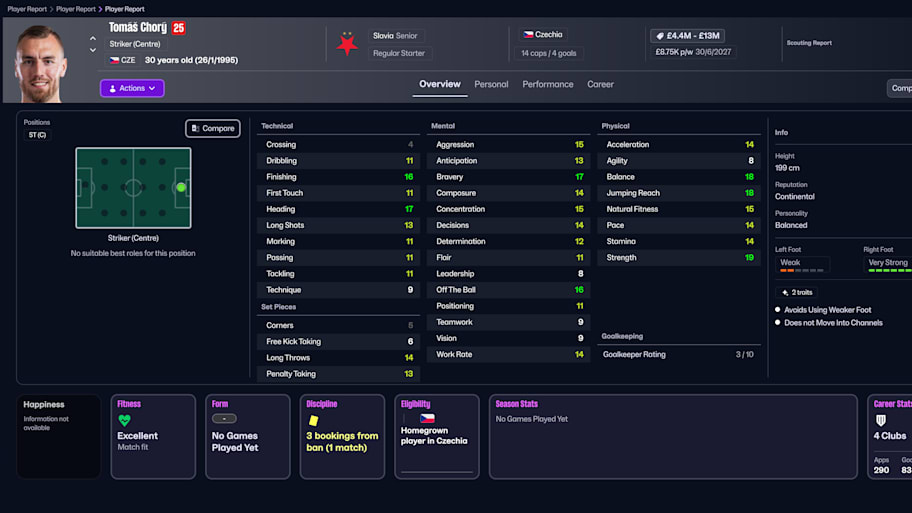Click the Scouting Report label

(809, 43)
